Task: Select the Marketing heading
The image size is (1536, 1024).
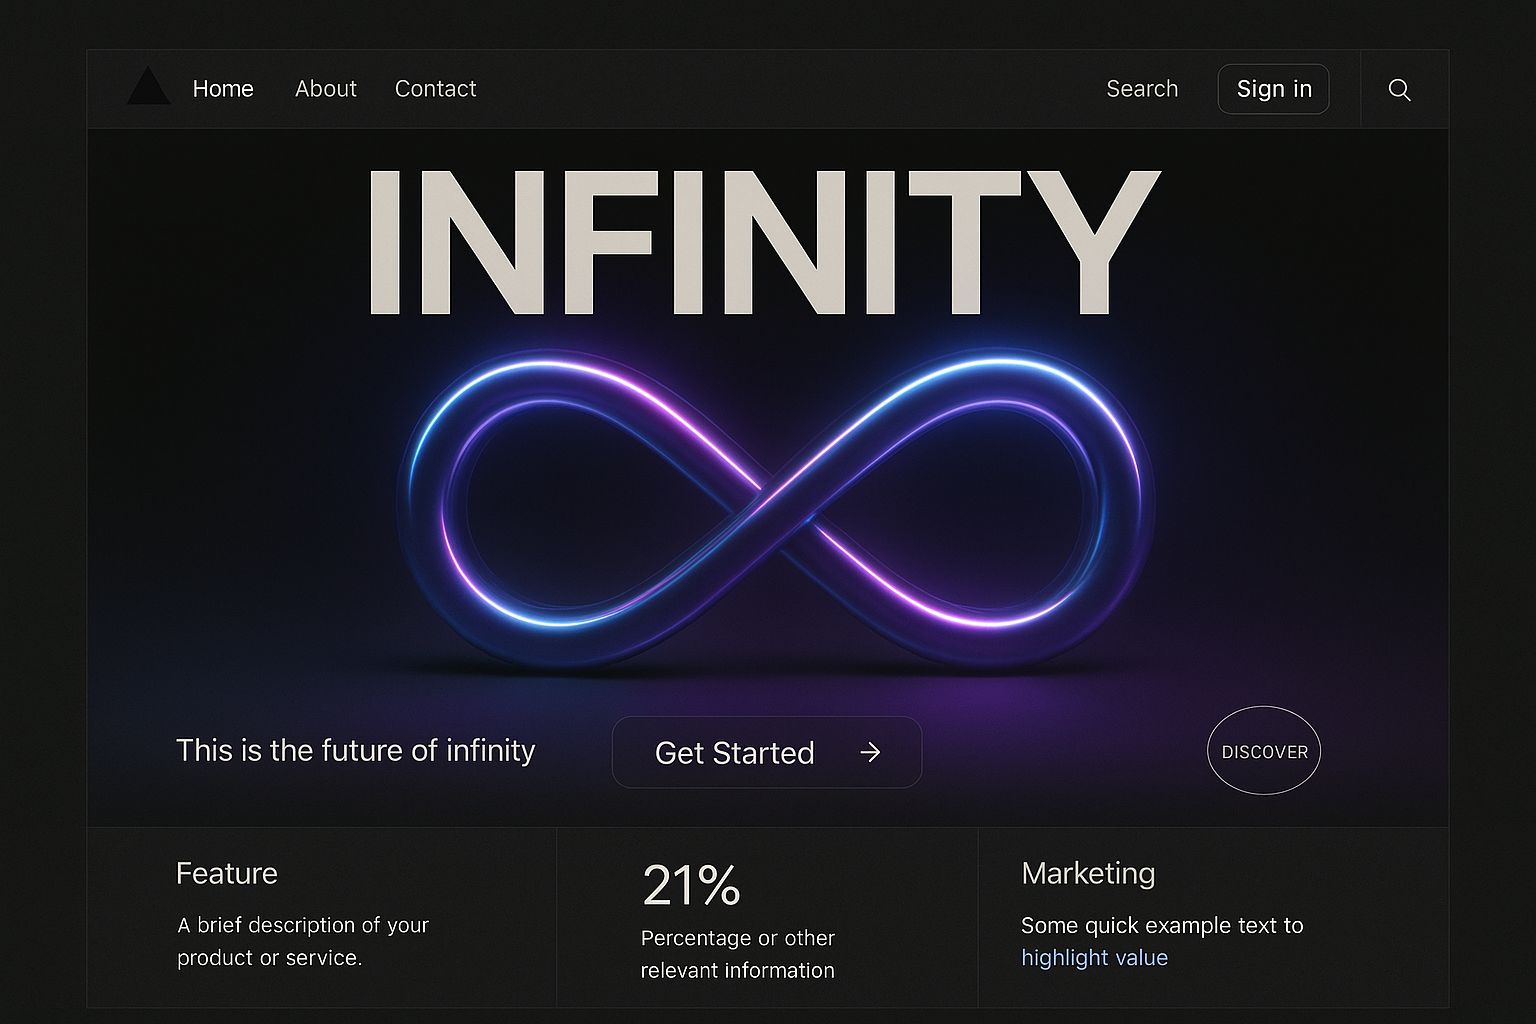Action: coord(1088,873)
